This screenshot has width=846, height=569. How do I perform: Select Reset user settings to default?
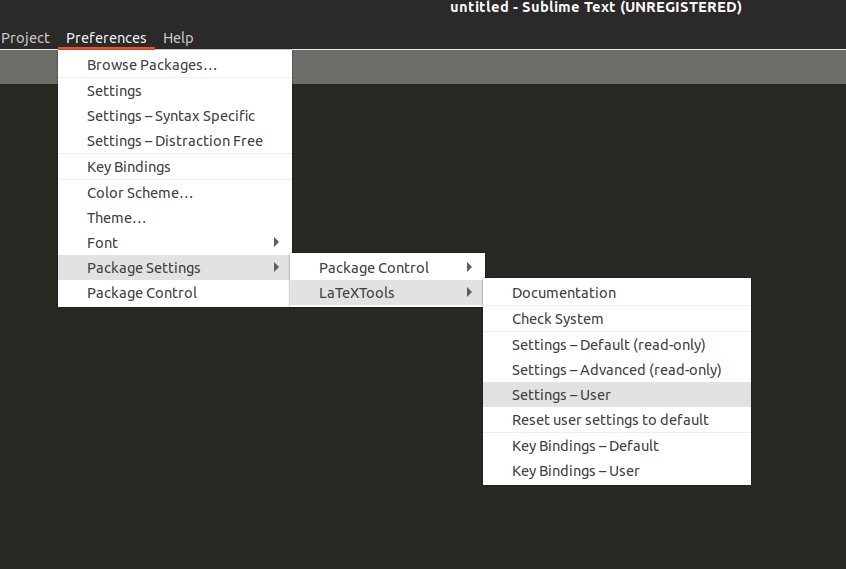(x=617, y=420)
